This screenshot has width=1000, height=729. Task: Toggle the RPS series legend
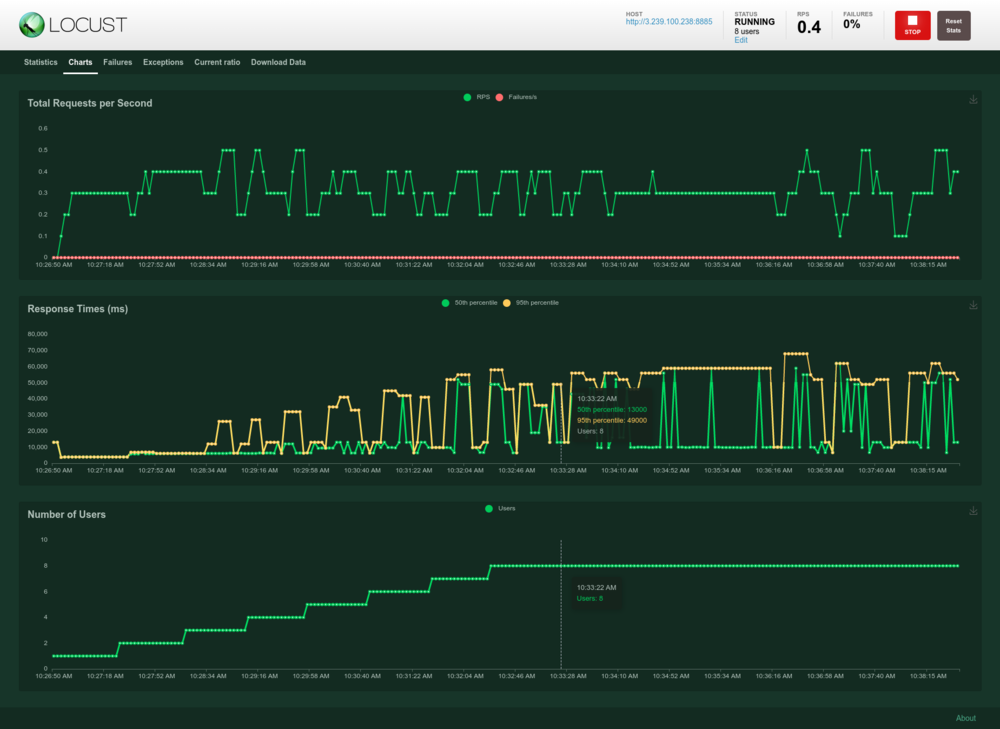click(x=476, y=97)
